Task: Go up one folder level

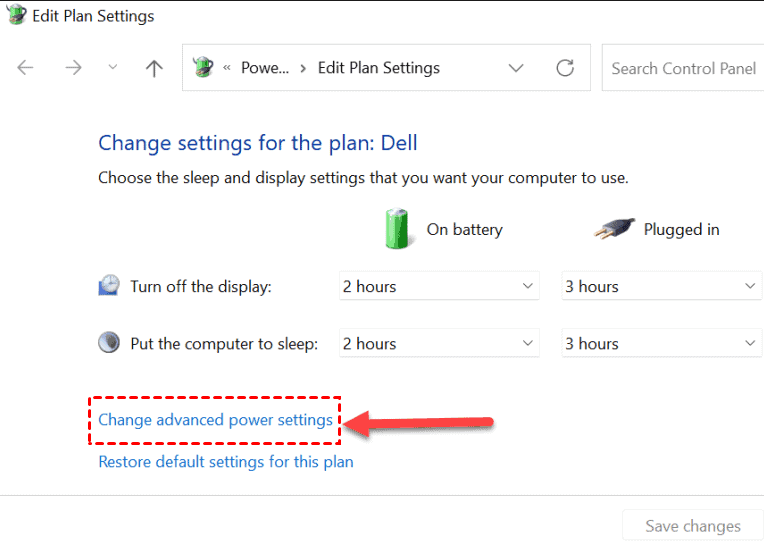Action: coord(153,68)
